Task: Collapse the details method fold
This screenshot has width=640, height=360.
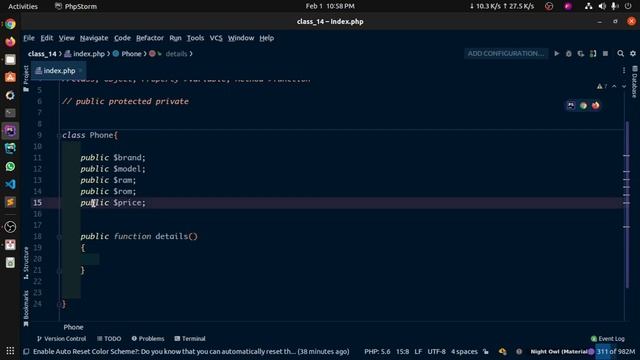Action: tap(59, 237)
